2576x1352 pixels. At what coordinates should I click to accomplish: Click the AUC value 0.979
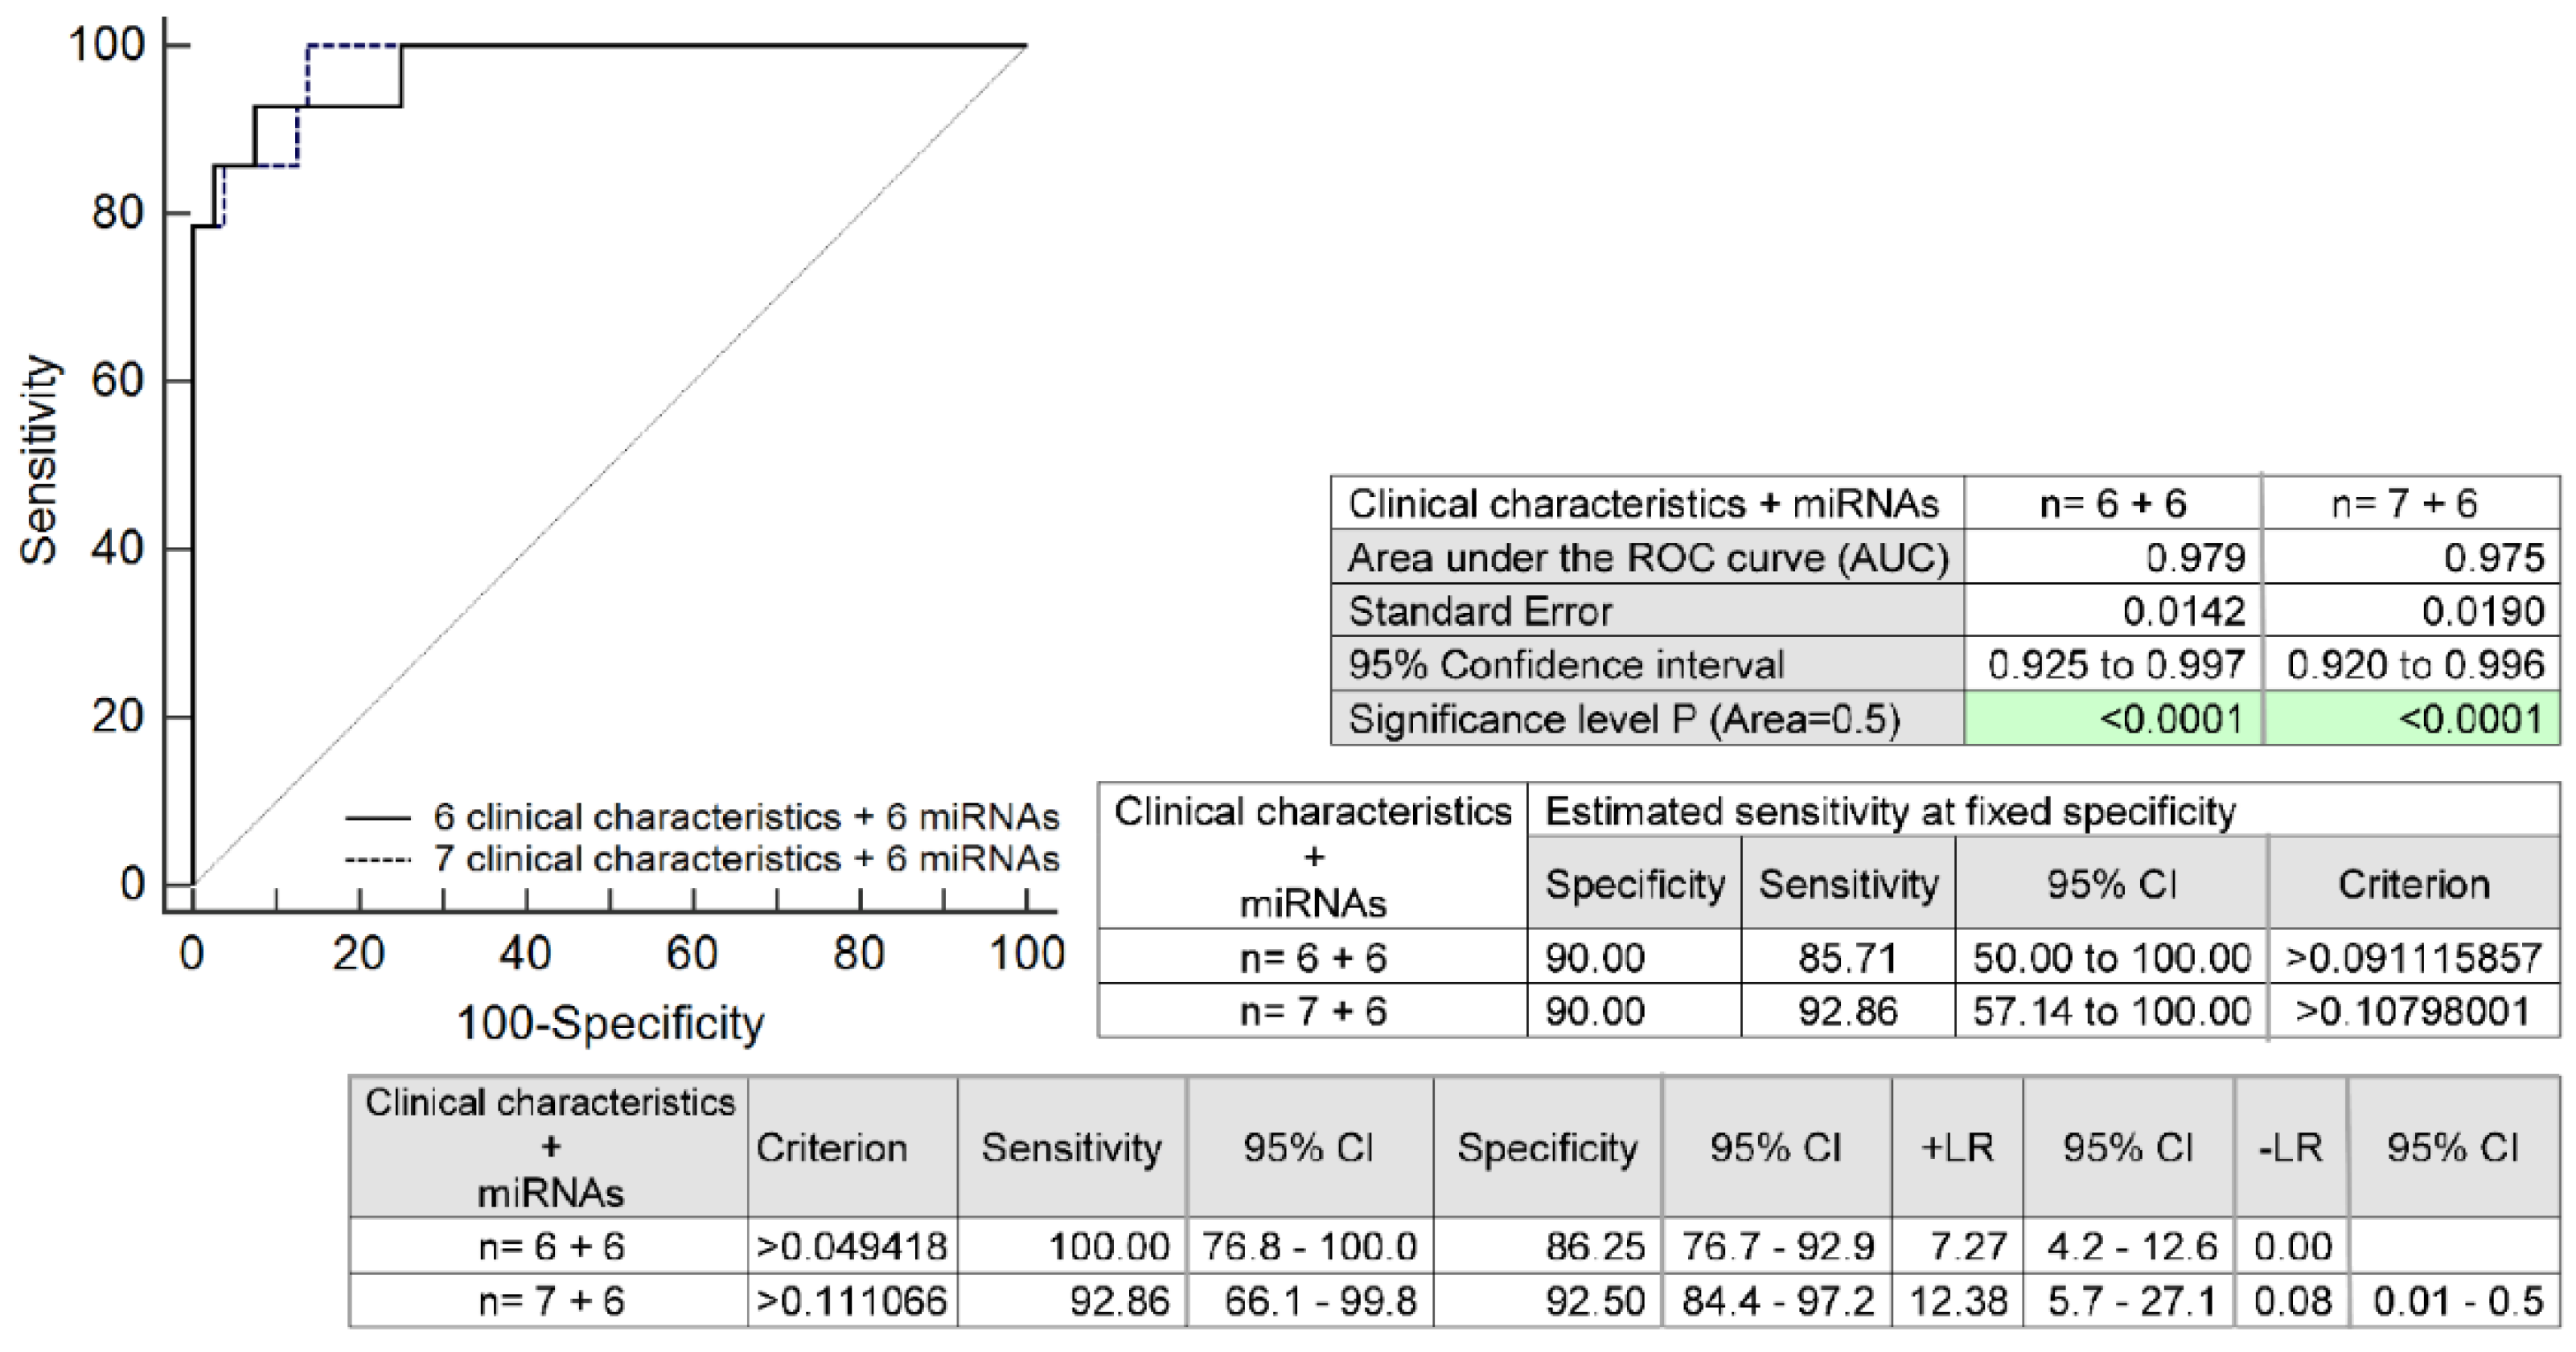(x=2195, y=558)
